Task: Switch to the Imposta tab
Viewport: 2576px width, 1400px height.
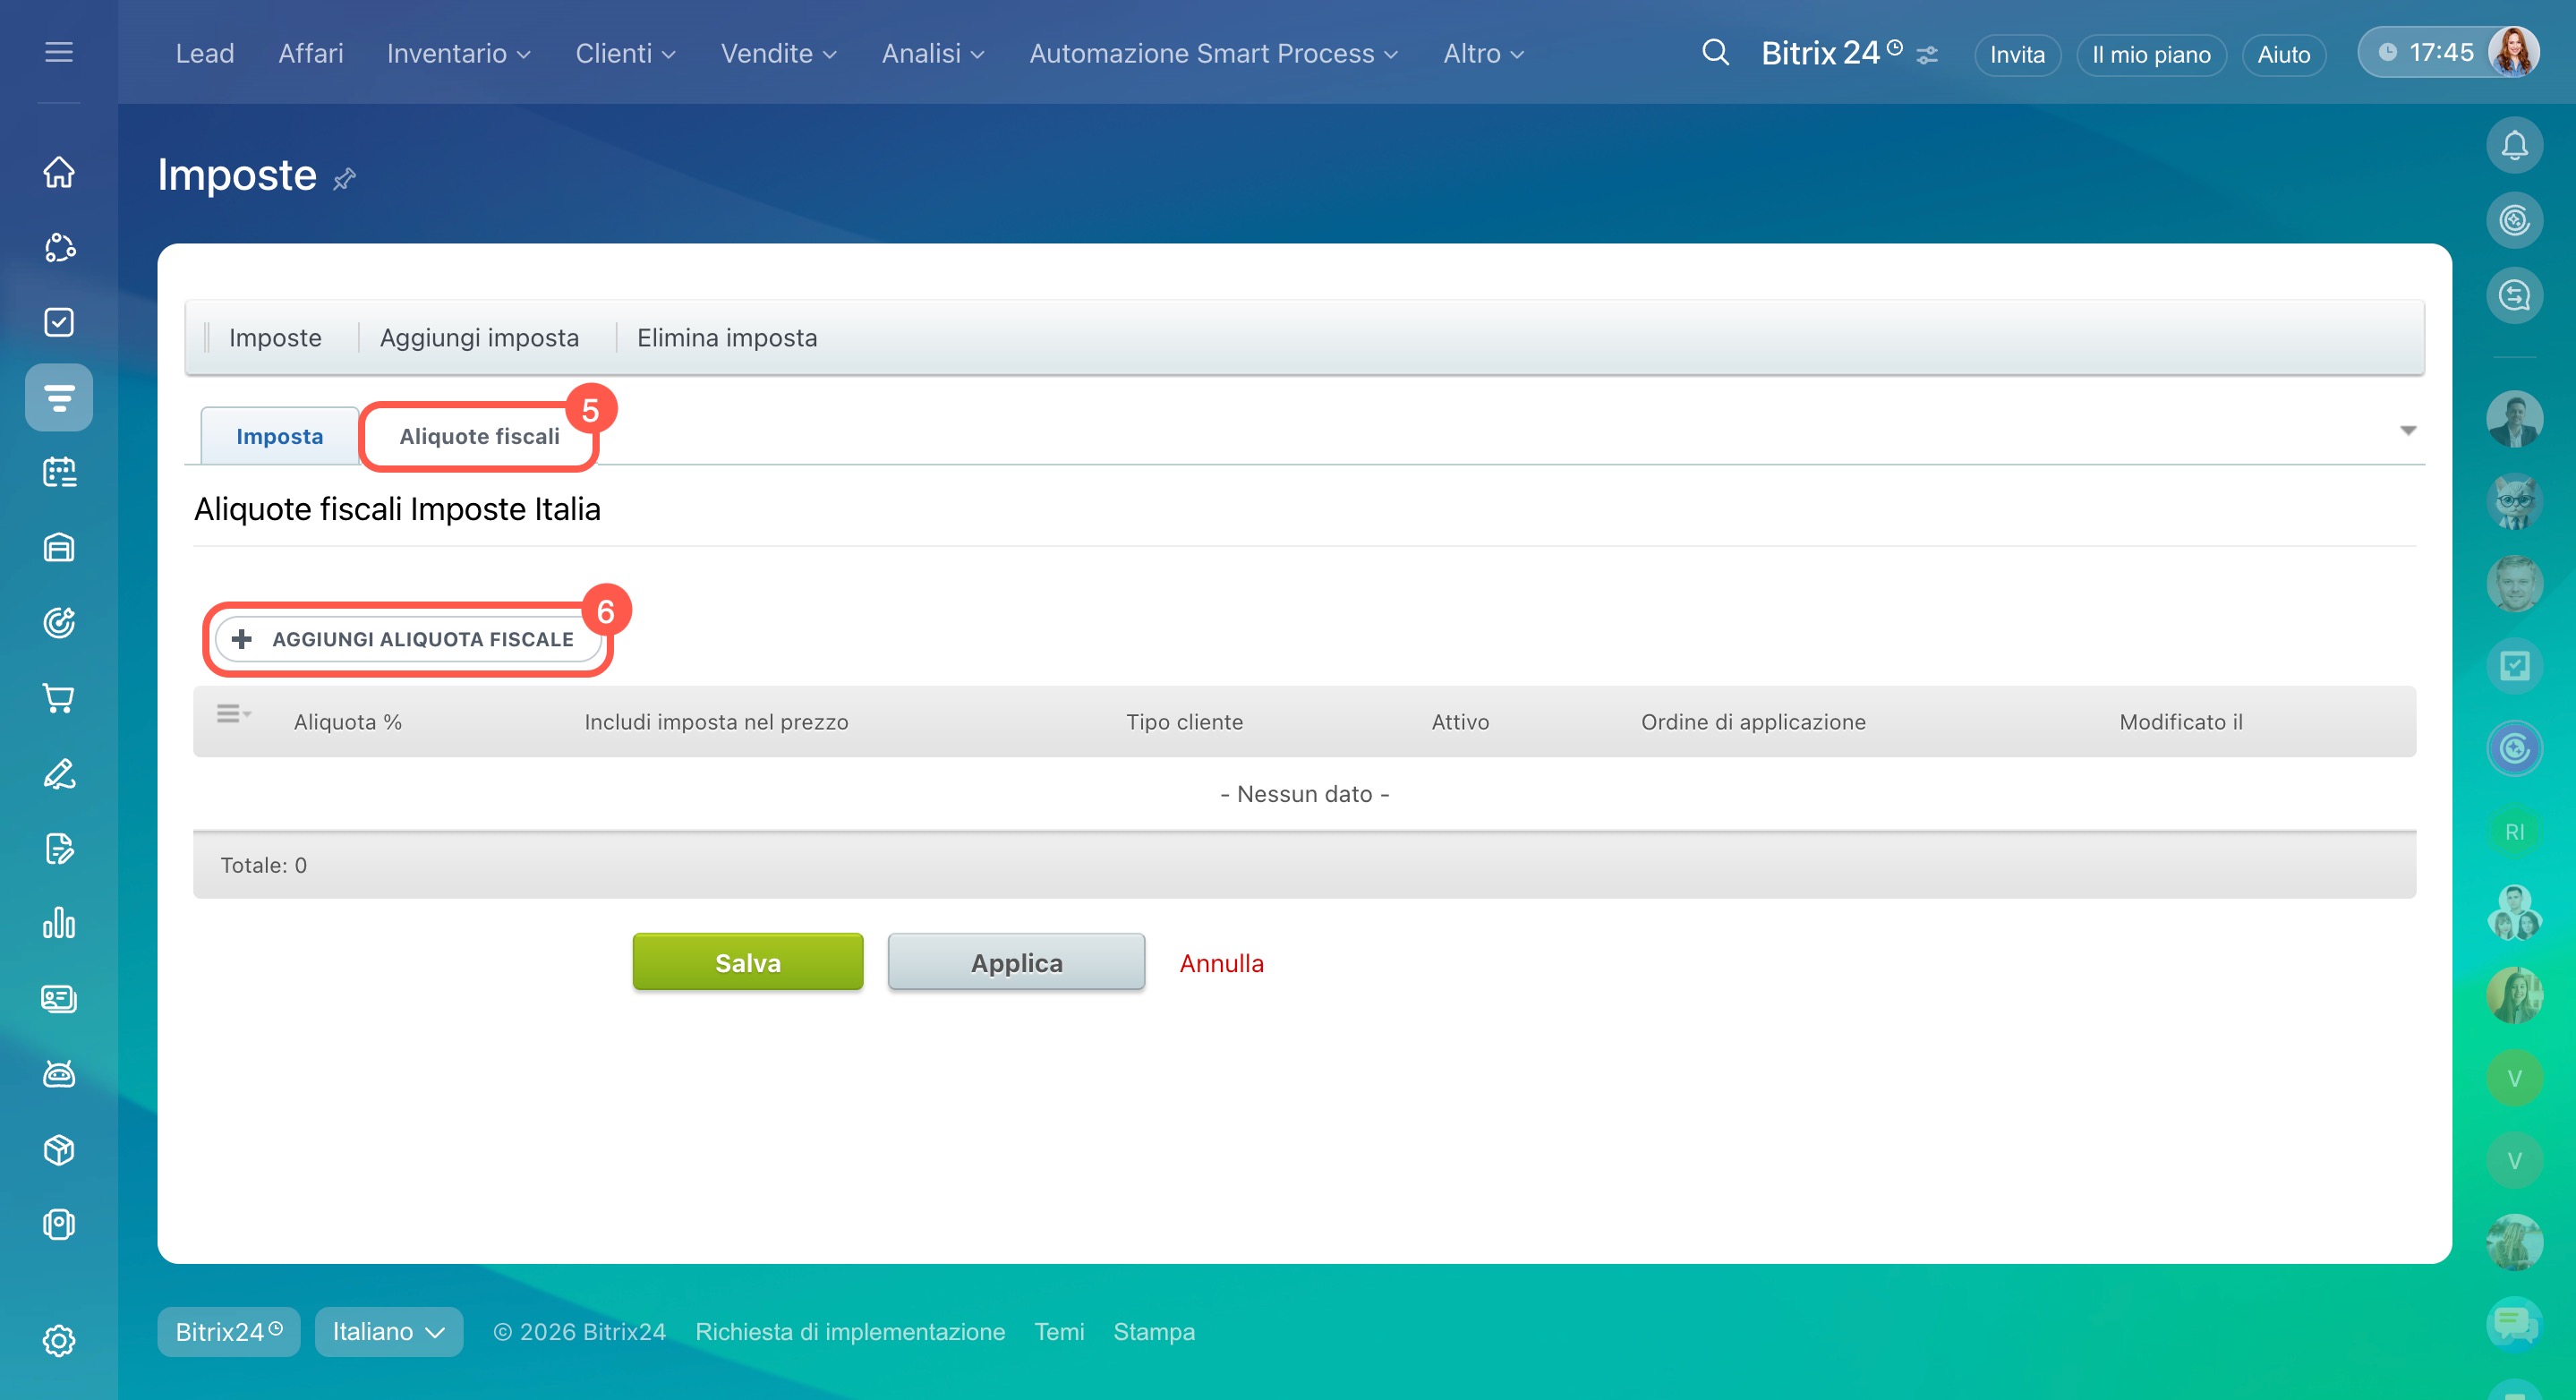Action: tap(279, 436)
